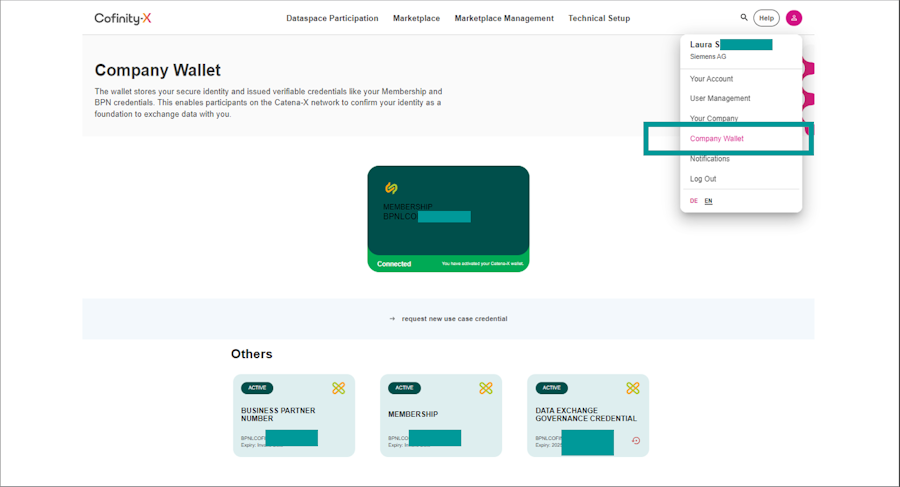Viewport: 900px width, 487px height.
Task: Open the Business Partner Number credential card
Action: click(294, 415)
